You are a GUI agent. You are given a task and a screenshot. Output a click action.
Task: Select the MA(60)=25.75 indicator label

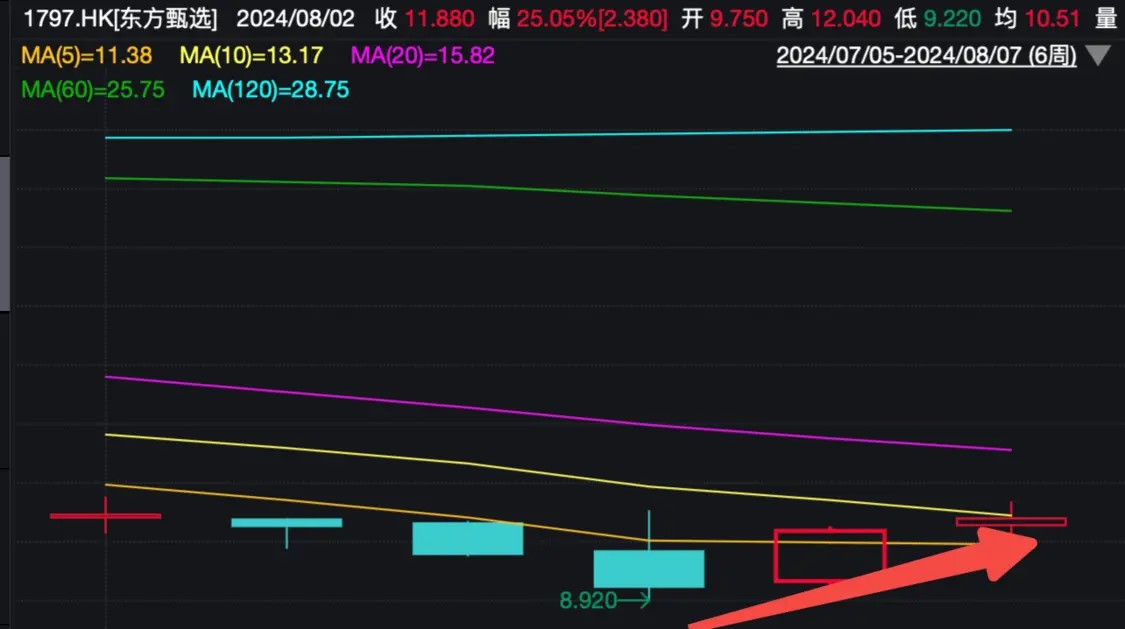[x=93, y=90]
